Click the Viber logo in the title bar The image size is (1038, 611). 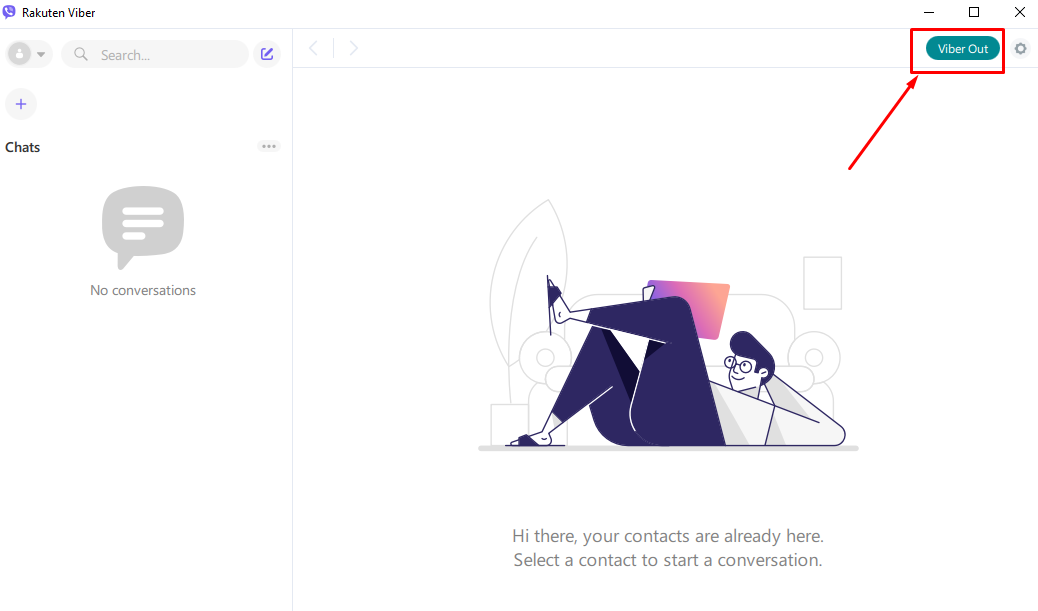[11, 12]
